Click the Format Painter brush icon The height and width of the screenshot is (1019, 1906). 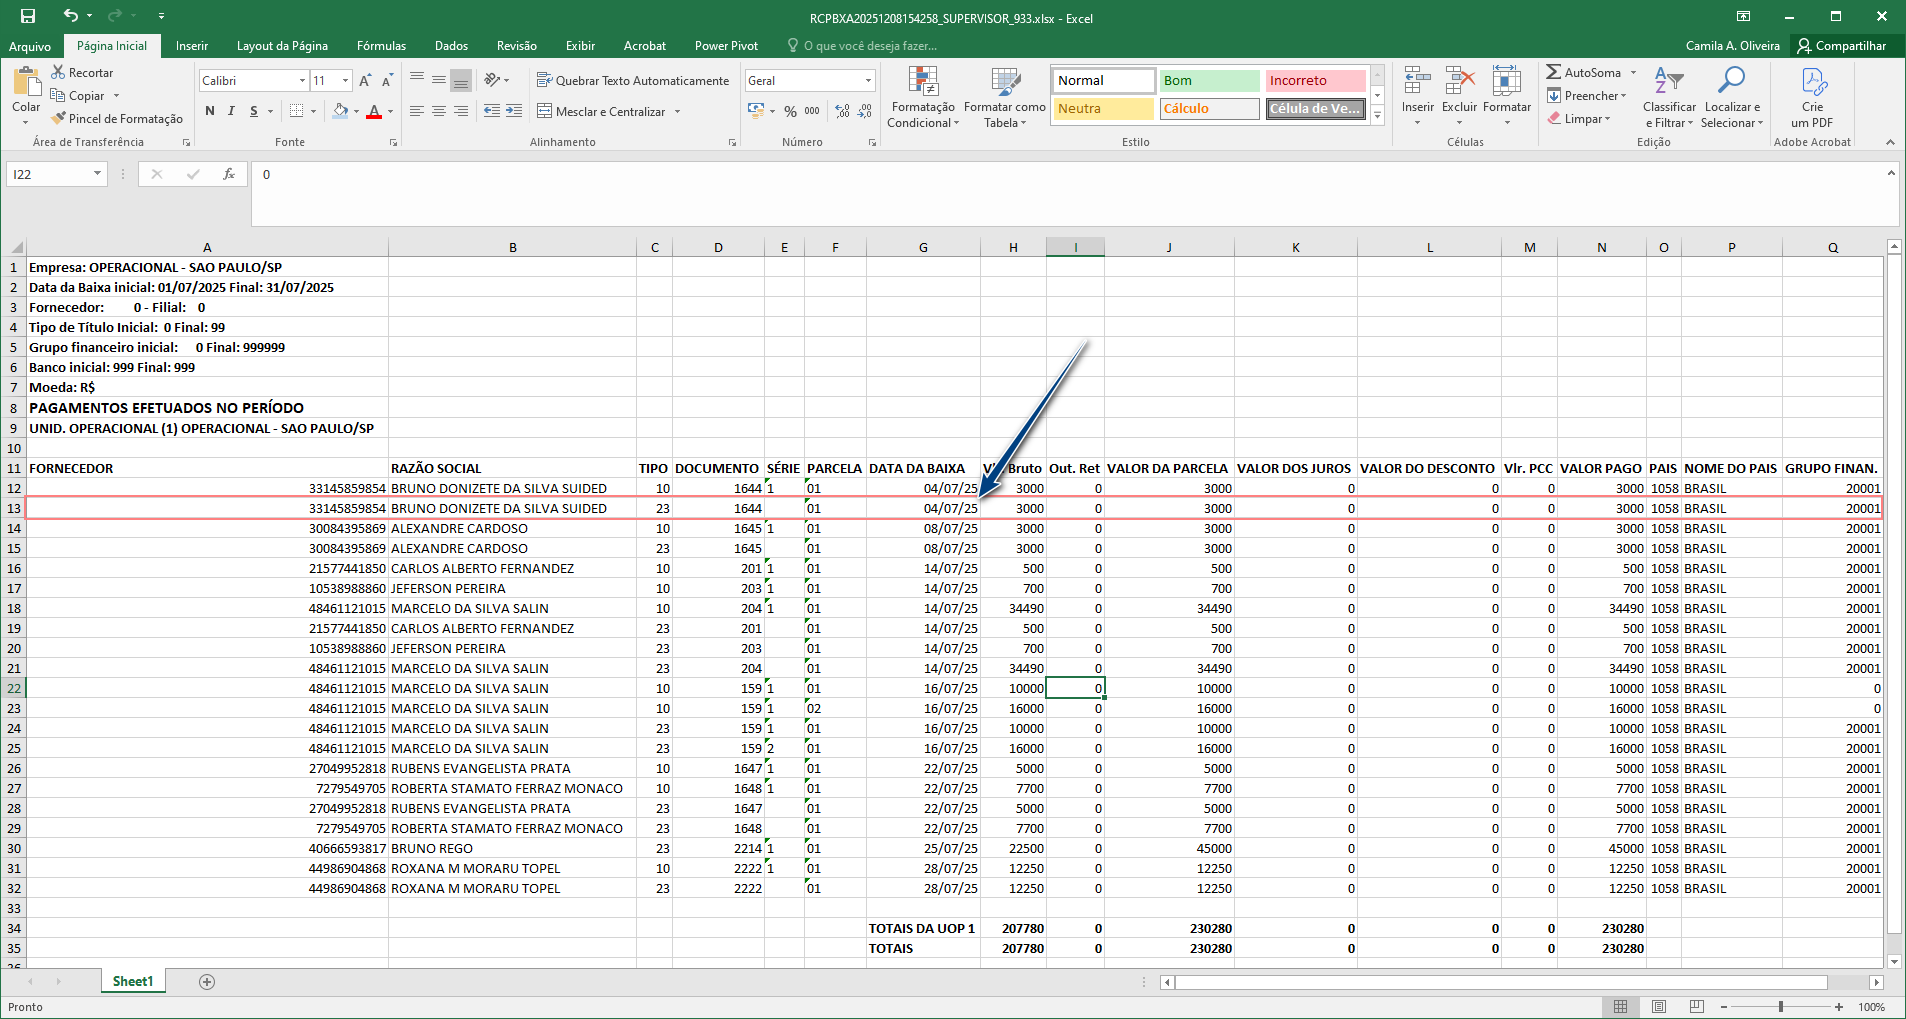(59, 119)
